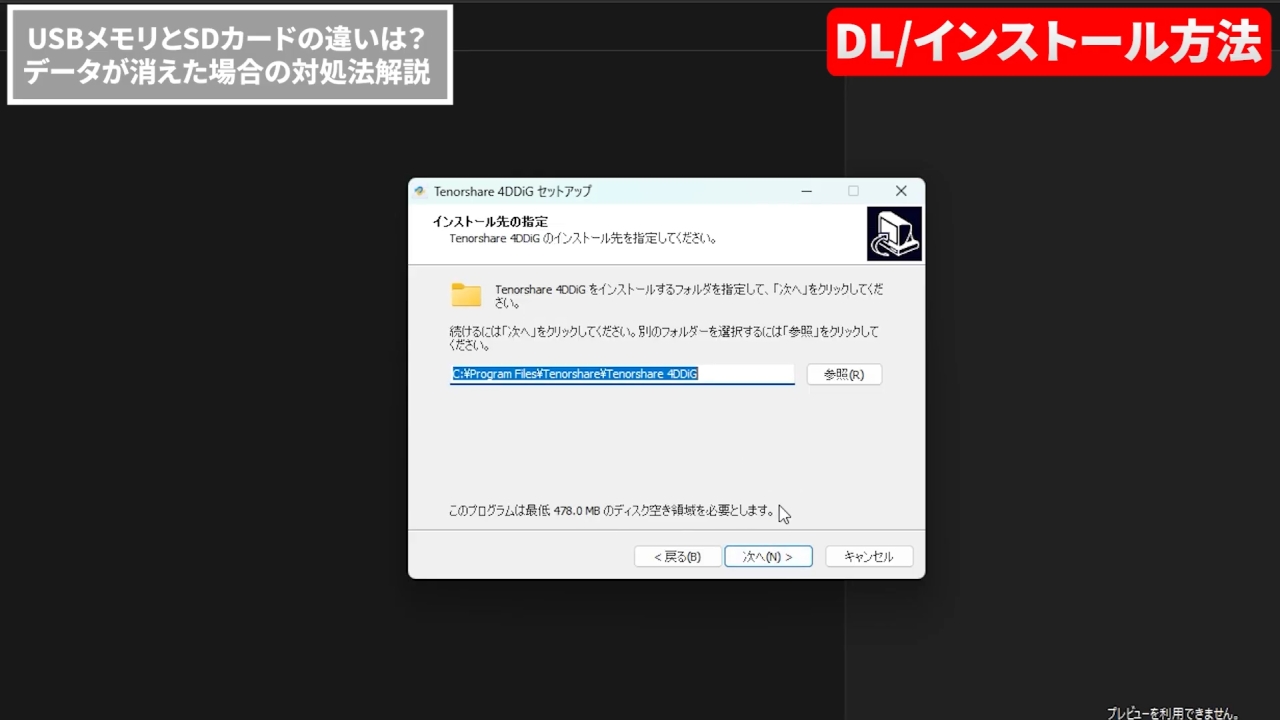The width and height of the screenshot is (1280, 720).
Task: Click the インストール先の指定 heading
Action: click(x=490, y=221)
